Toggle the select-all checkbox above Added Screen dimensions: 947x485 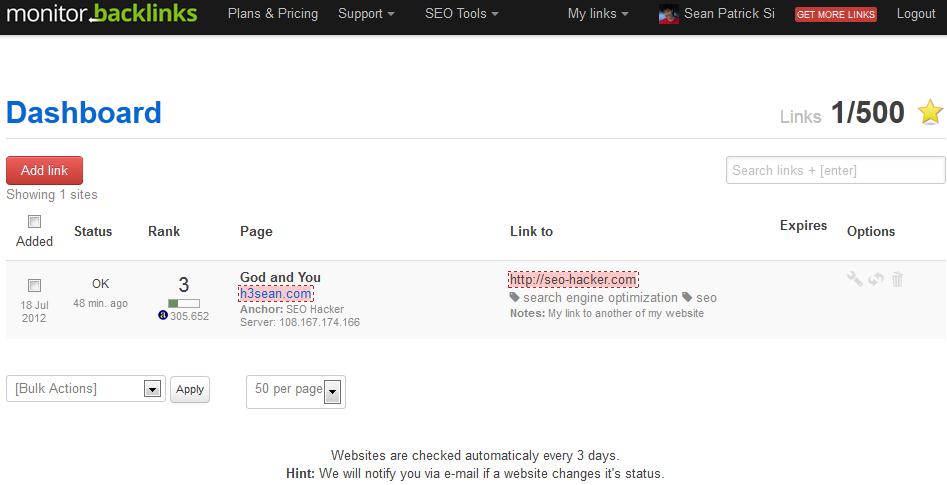click(x=34, y=221)
